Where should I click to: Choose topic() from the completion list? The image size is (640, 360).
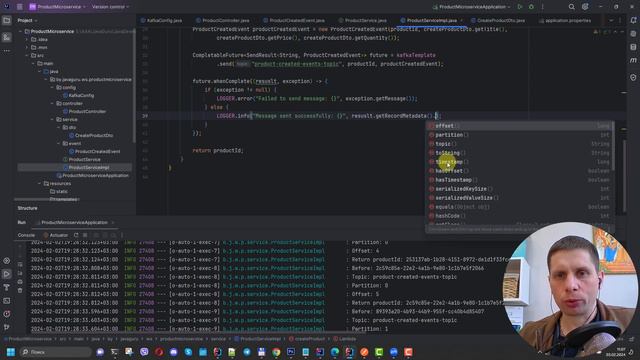pos(519,144)
